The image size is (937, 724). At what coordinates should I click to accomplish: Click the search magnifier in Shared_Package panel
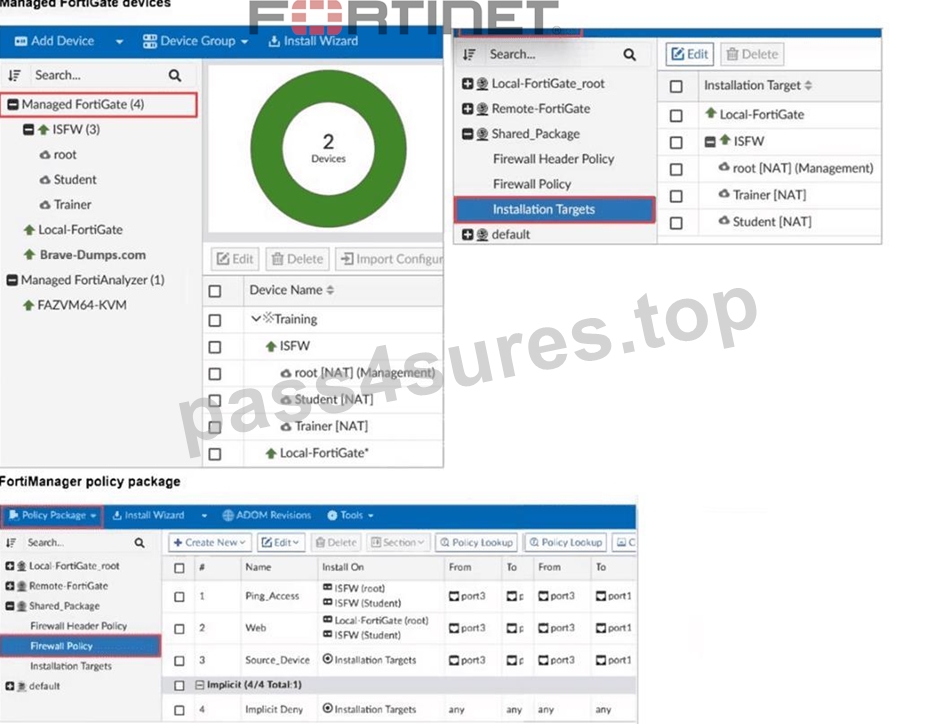tap(629, 54)
